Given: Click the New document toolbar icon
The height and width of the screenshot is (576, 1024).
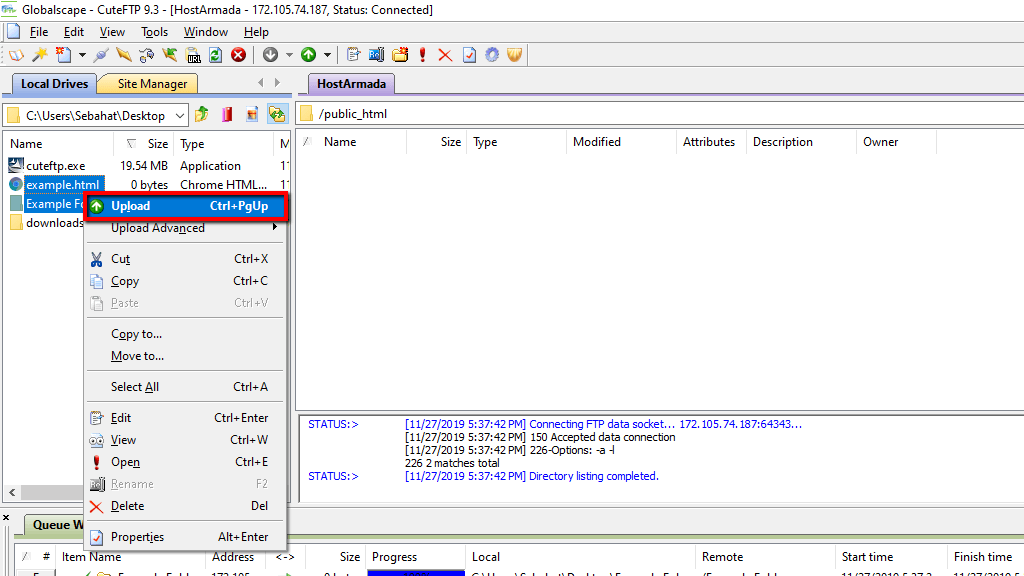Looking at the screenshot, I should click(x=63, y=55).
